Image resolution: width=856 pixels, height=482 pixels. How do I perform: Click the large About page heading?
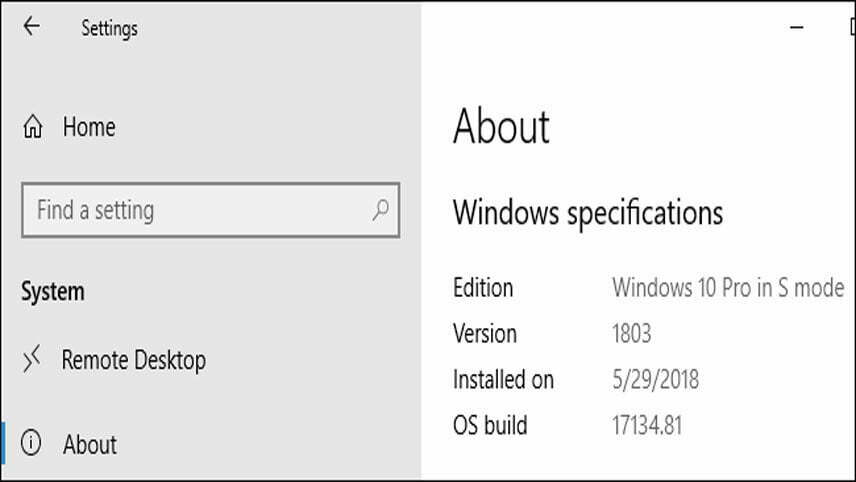tap(501, 126)
